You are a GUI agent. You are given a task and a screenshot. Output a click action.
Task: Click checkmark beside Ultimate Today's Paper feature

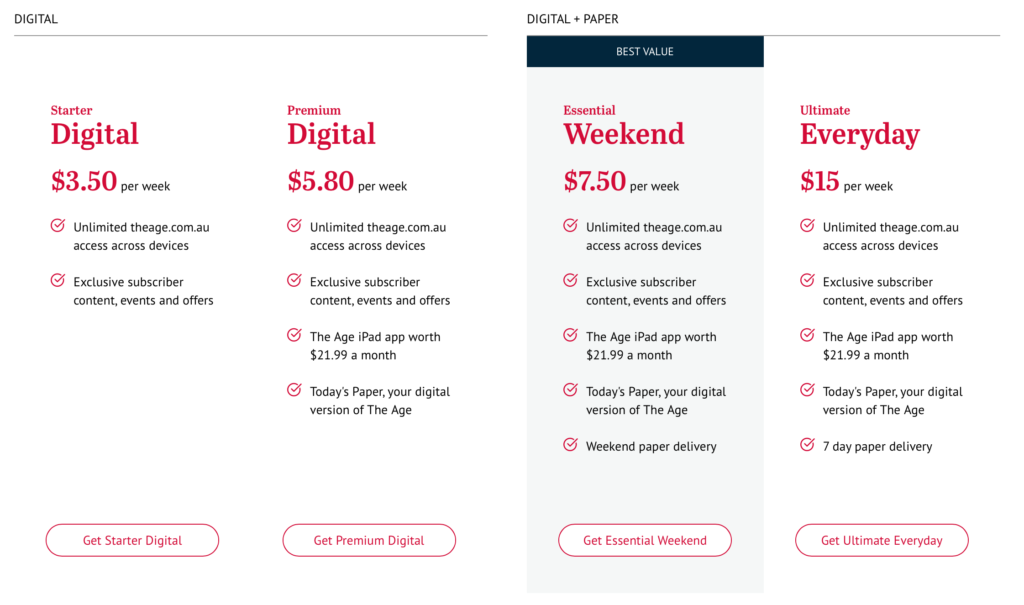point(807,391)
